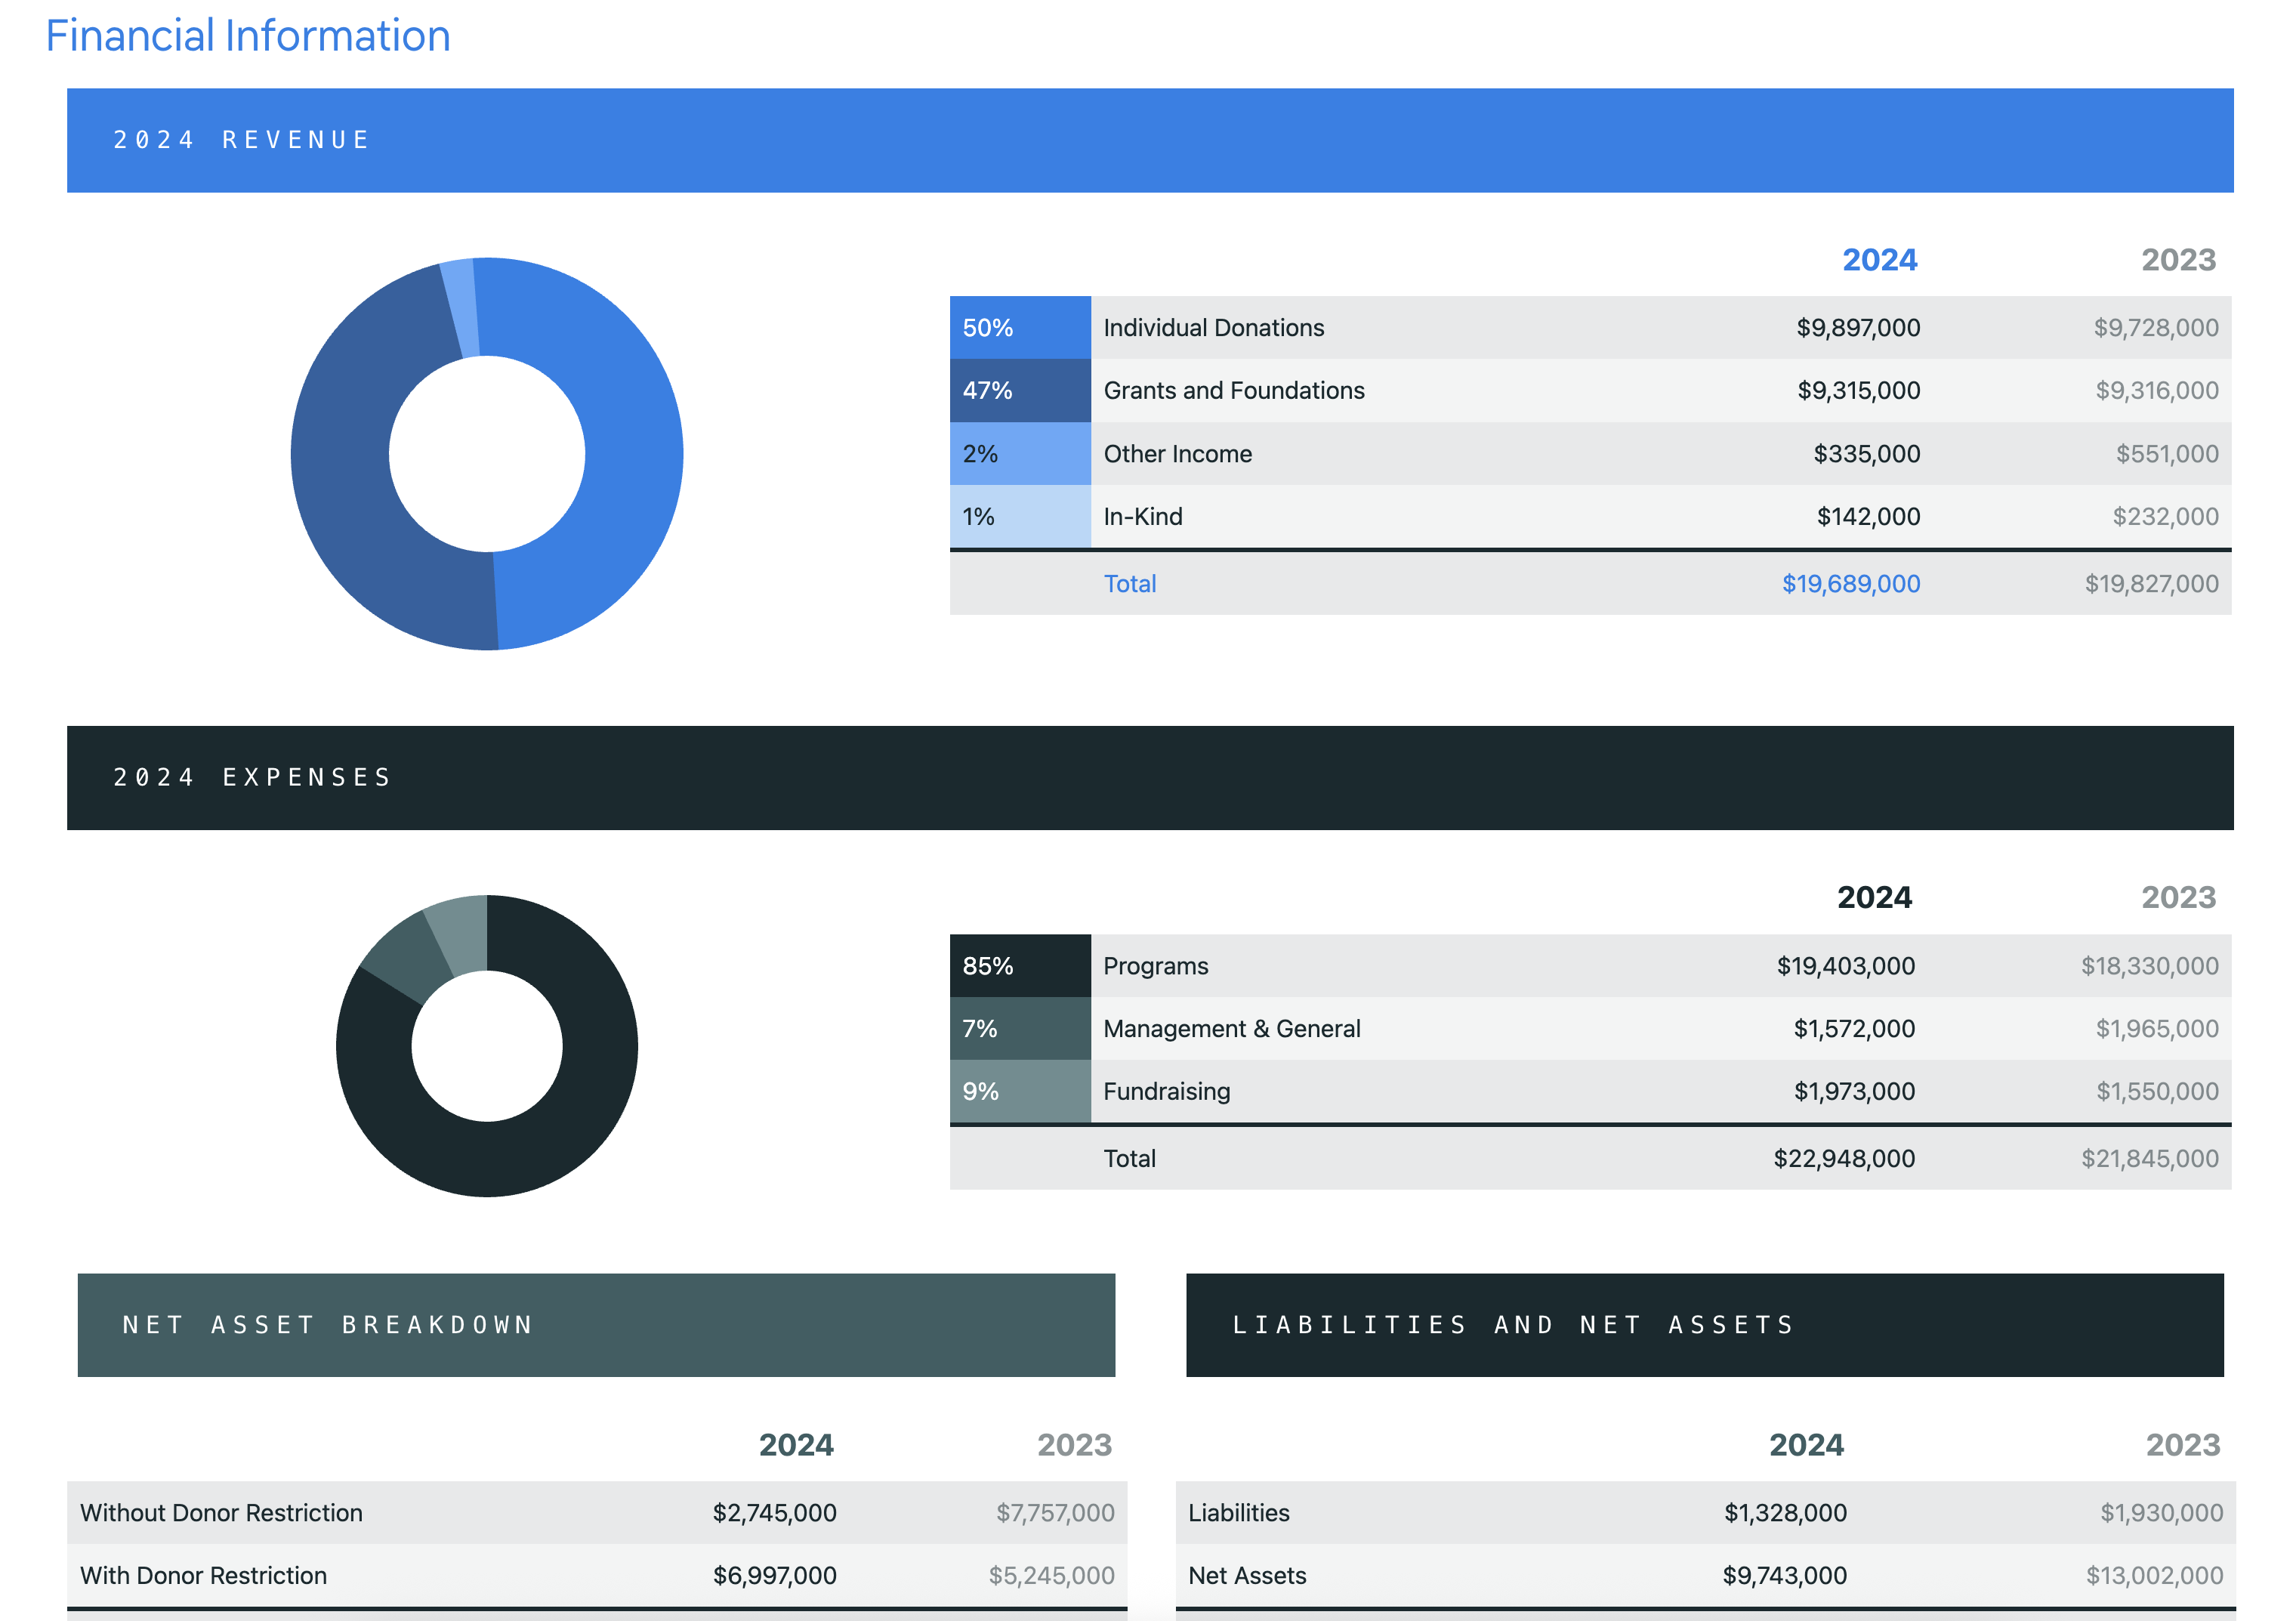Click the Financial Information heading
Image resolution: width=2296 pixels, height=1621 pixels.
click(x=248, y=36)
